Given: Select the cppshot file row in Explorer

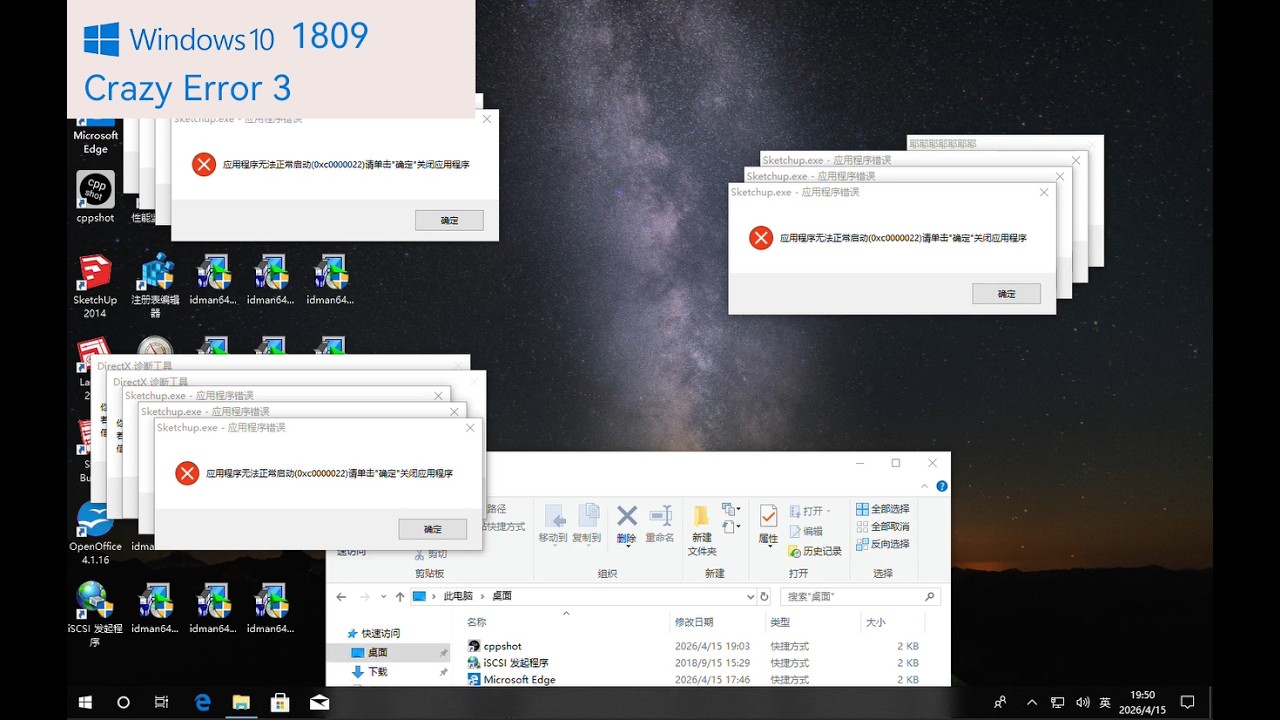Looking at the screenshot, I should pos(693,646).
